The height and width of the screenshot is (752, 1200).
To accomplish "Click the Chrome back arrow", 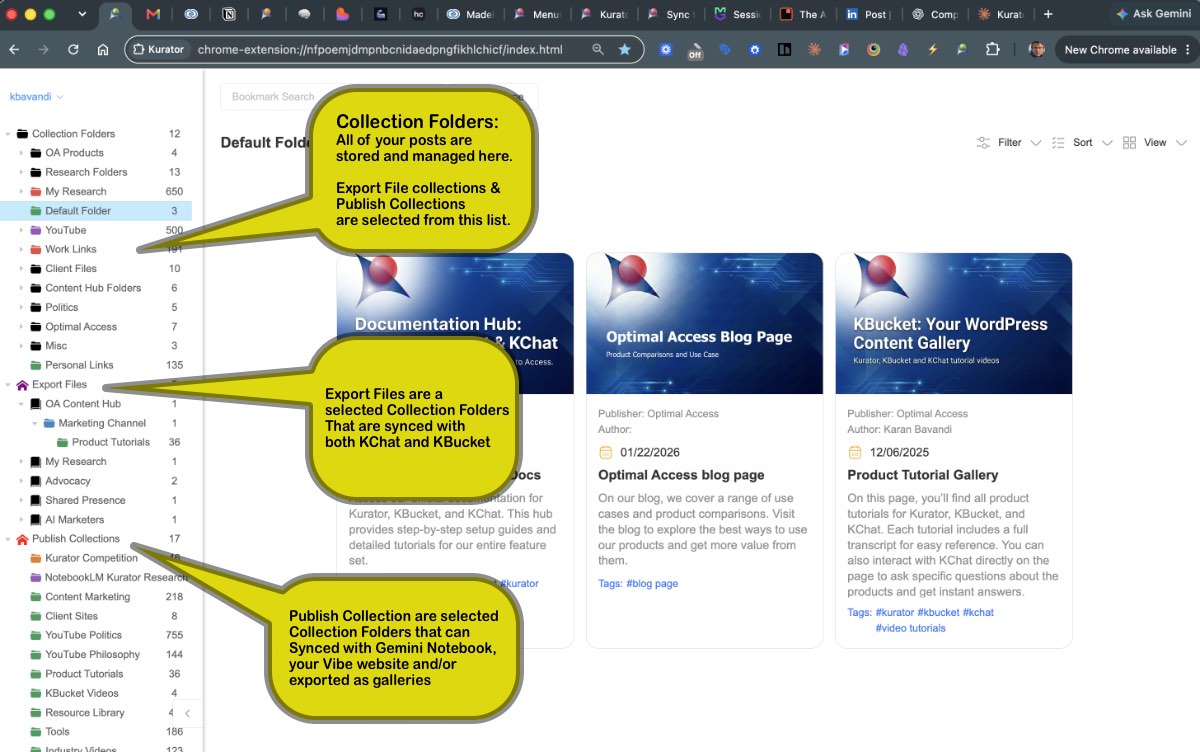I will tap(15, 49).
